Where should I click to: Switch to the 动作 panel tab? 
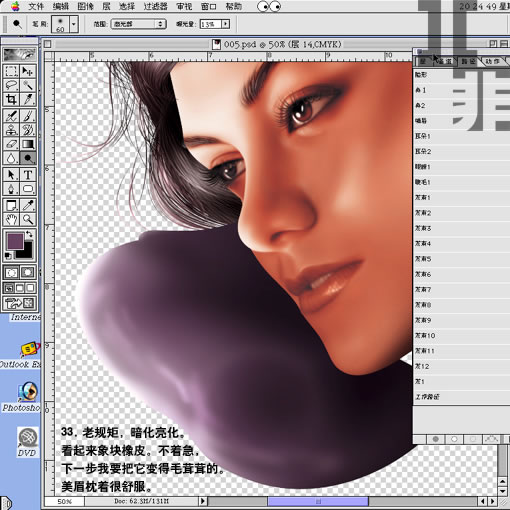pyautogui.click(x=492, y=61)
